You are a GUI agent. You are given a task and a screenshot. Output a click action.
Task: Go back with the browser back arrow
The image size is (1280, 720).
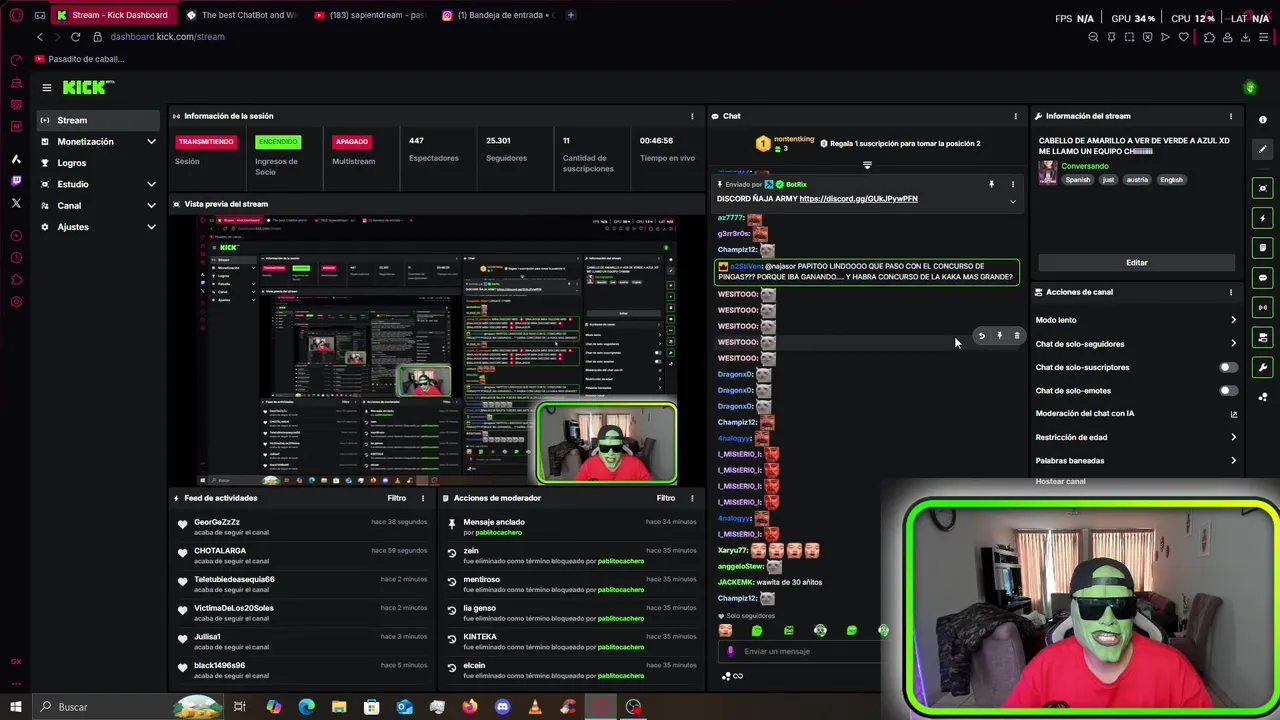40,37
